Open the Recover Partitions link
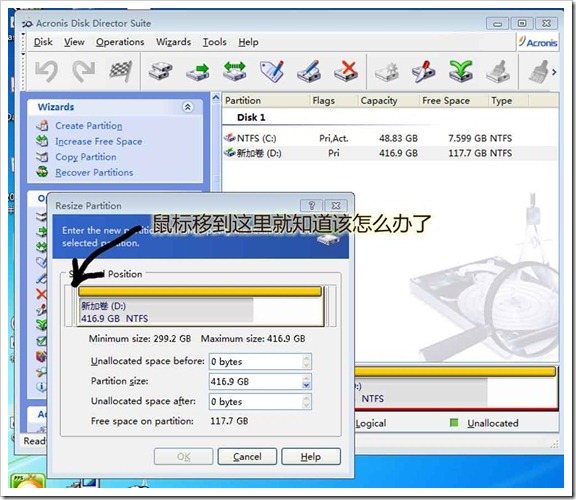 coord(94,172)
